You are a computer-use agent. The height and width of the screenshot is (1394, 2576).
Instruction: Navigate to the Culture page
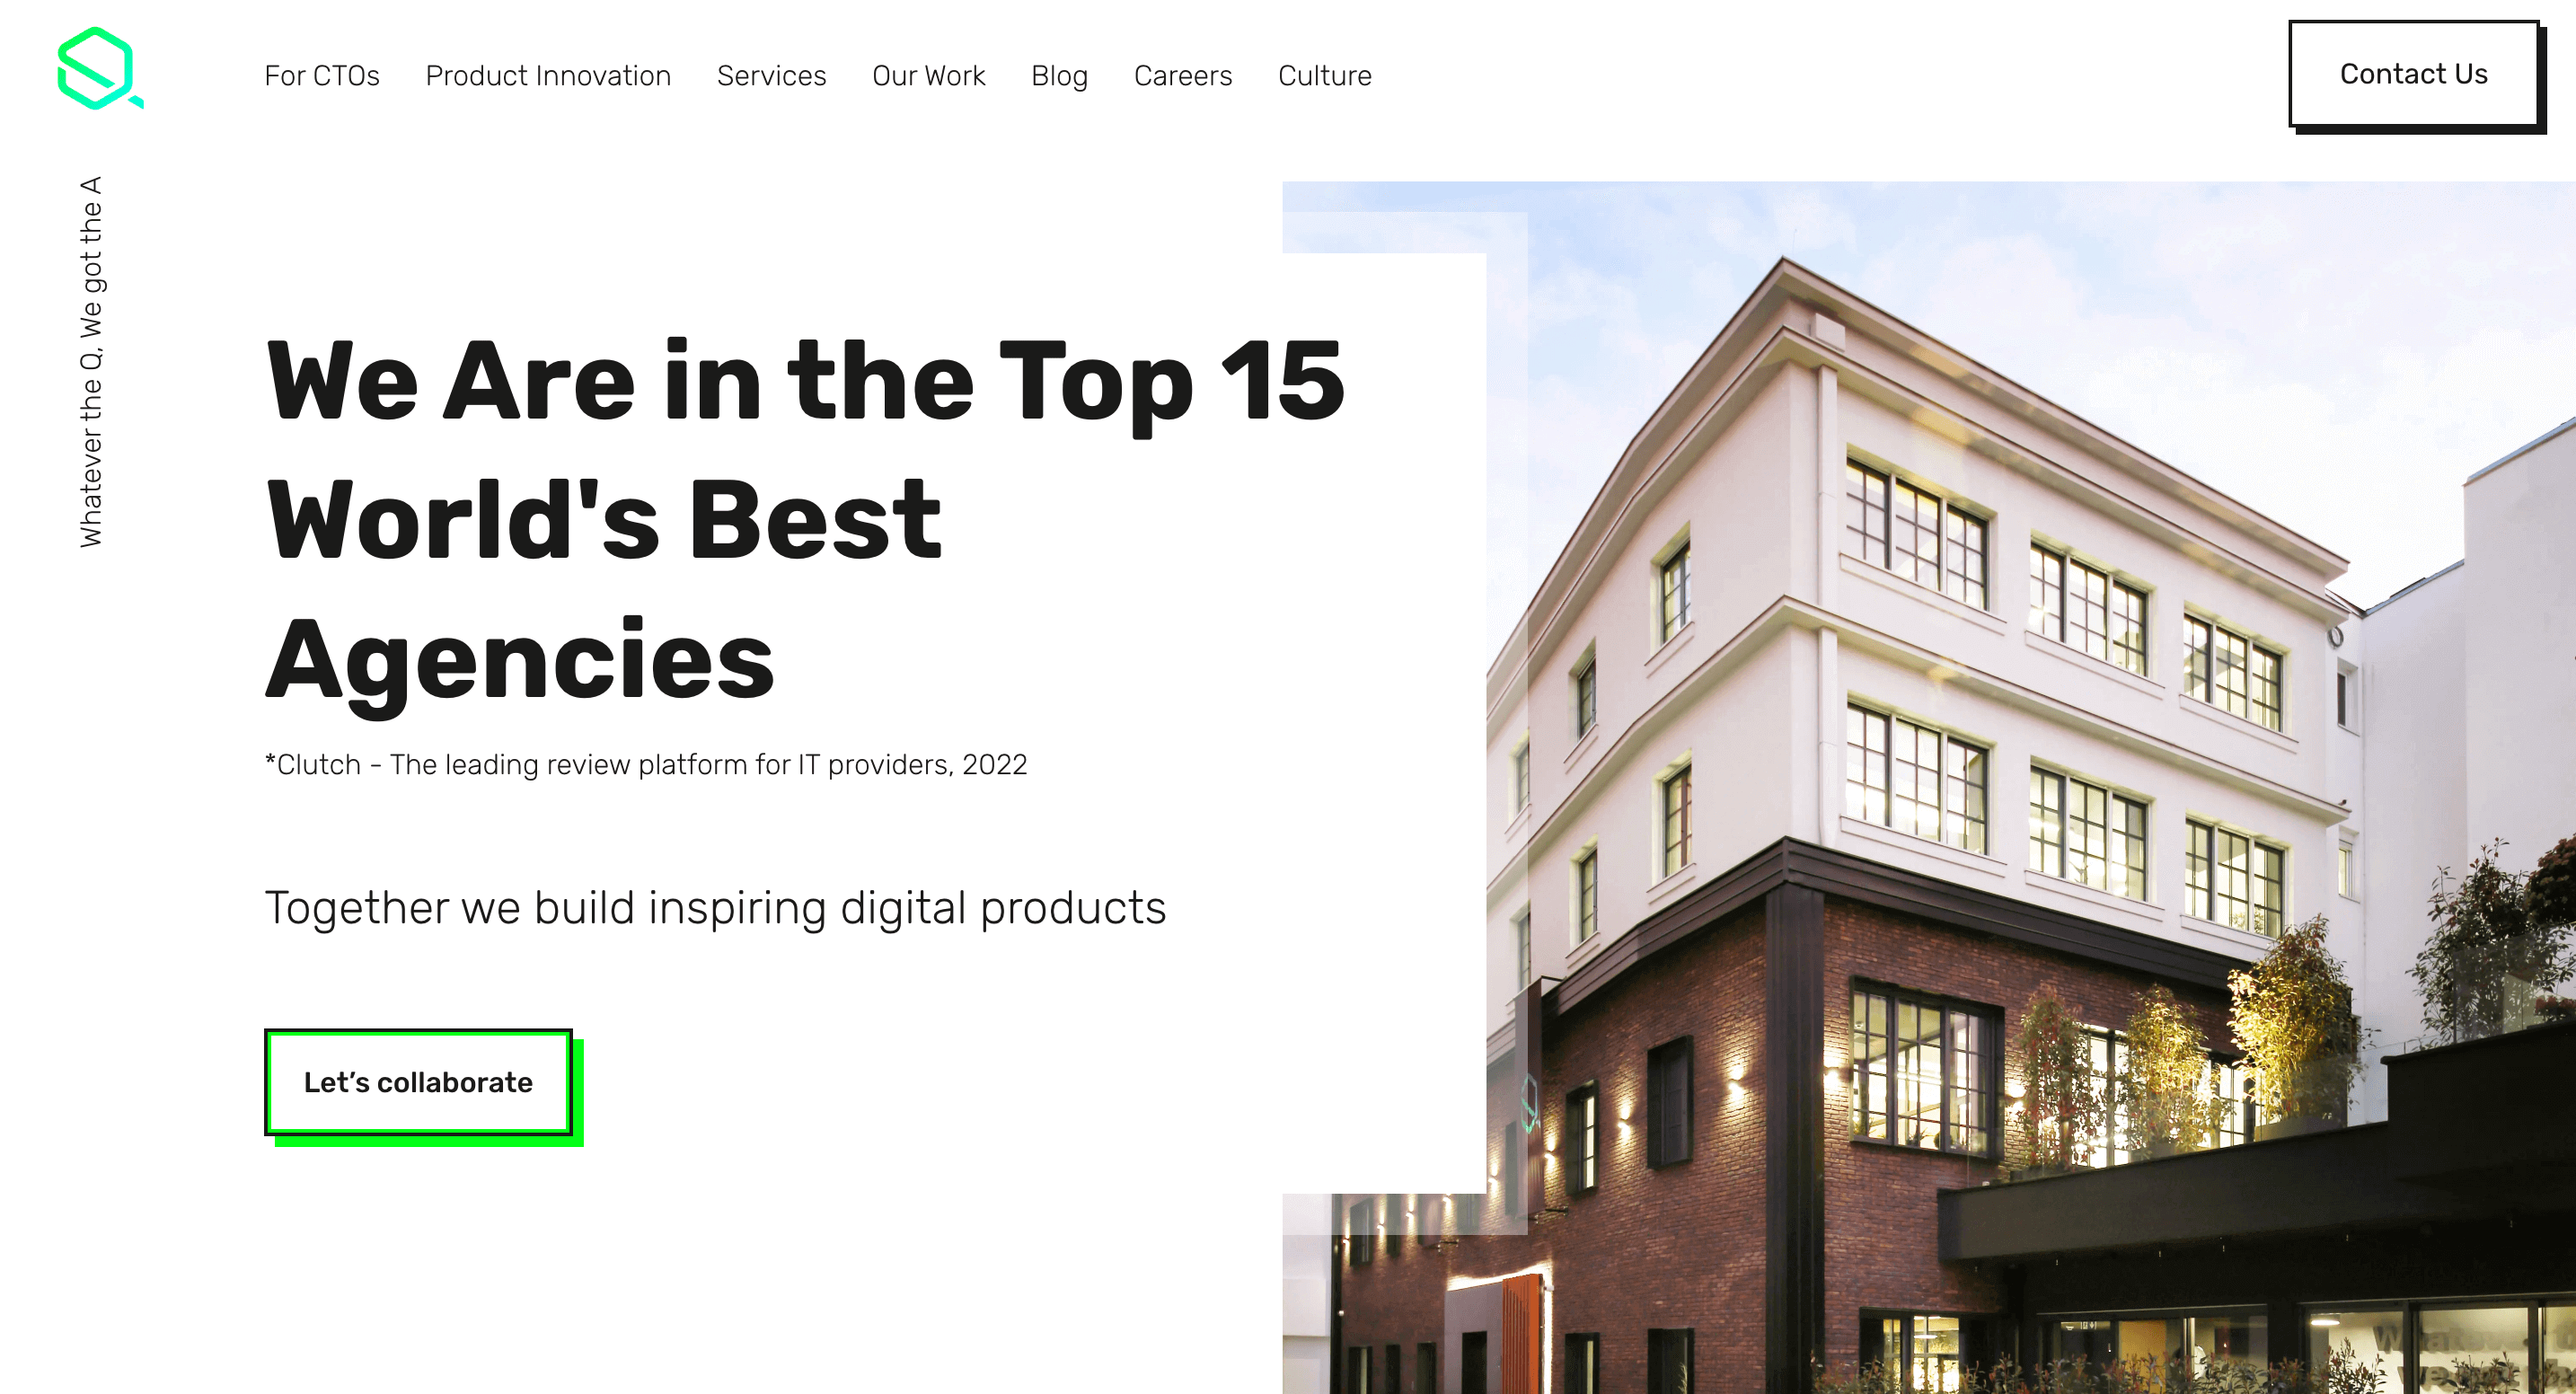pyautogui.click(x=1324, y=76)
